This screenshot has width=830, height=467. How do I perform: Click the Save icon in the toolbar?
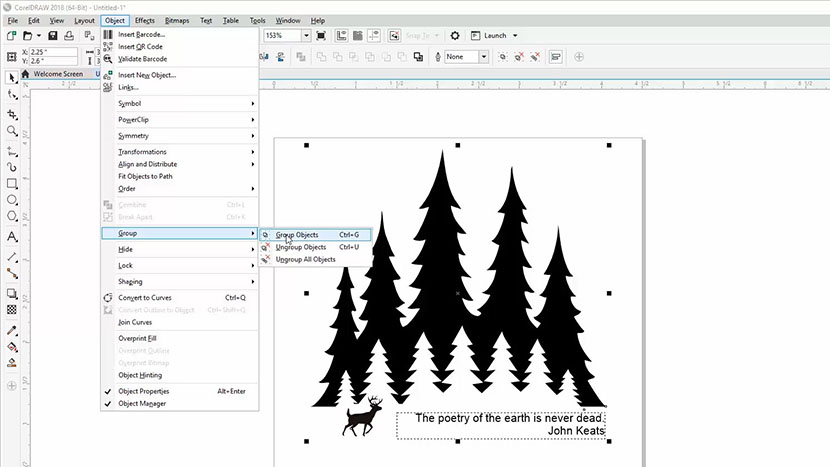click(52, 36)
